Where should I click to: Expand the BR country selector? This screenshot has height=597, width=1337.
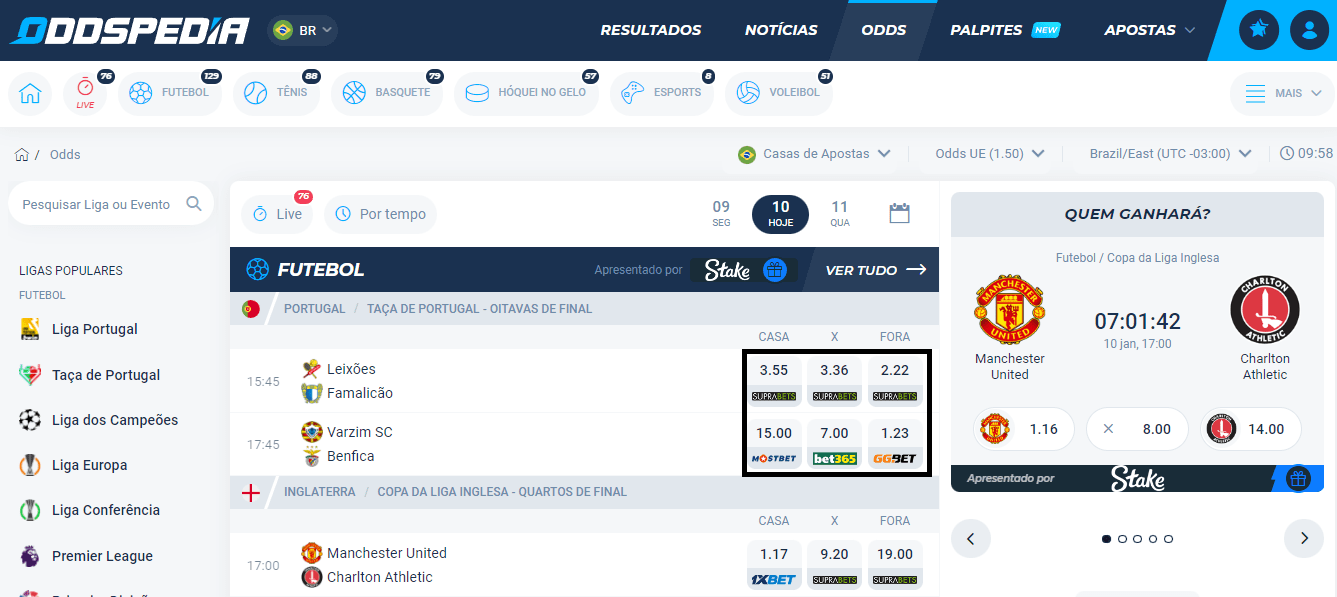point(303,30)
